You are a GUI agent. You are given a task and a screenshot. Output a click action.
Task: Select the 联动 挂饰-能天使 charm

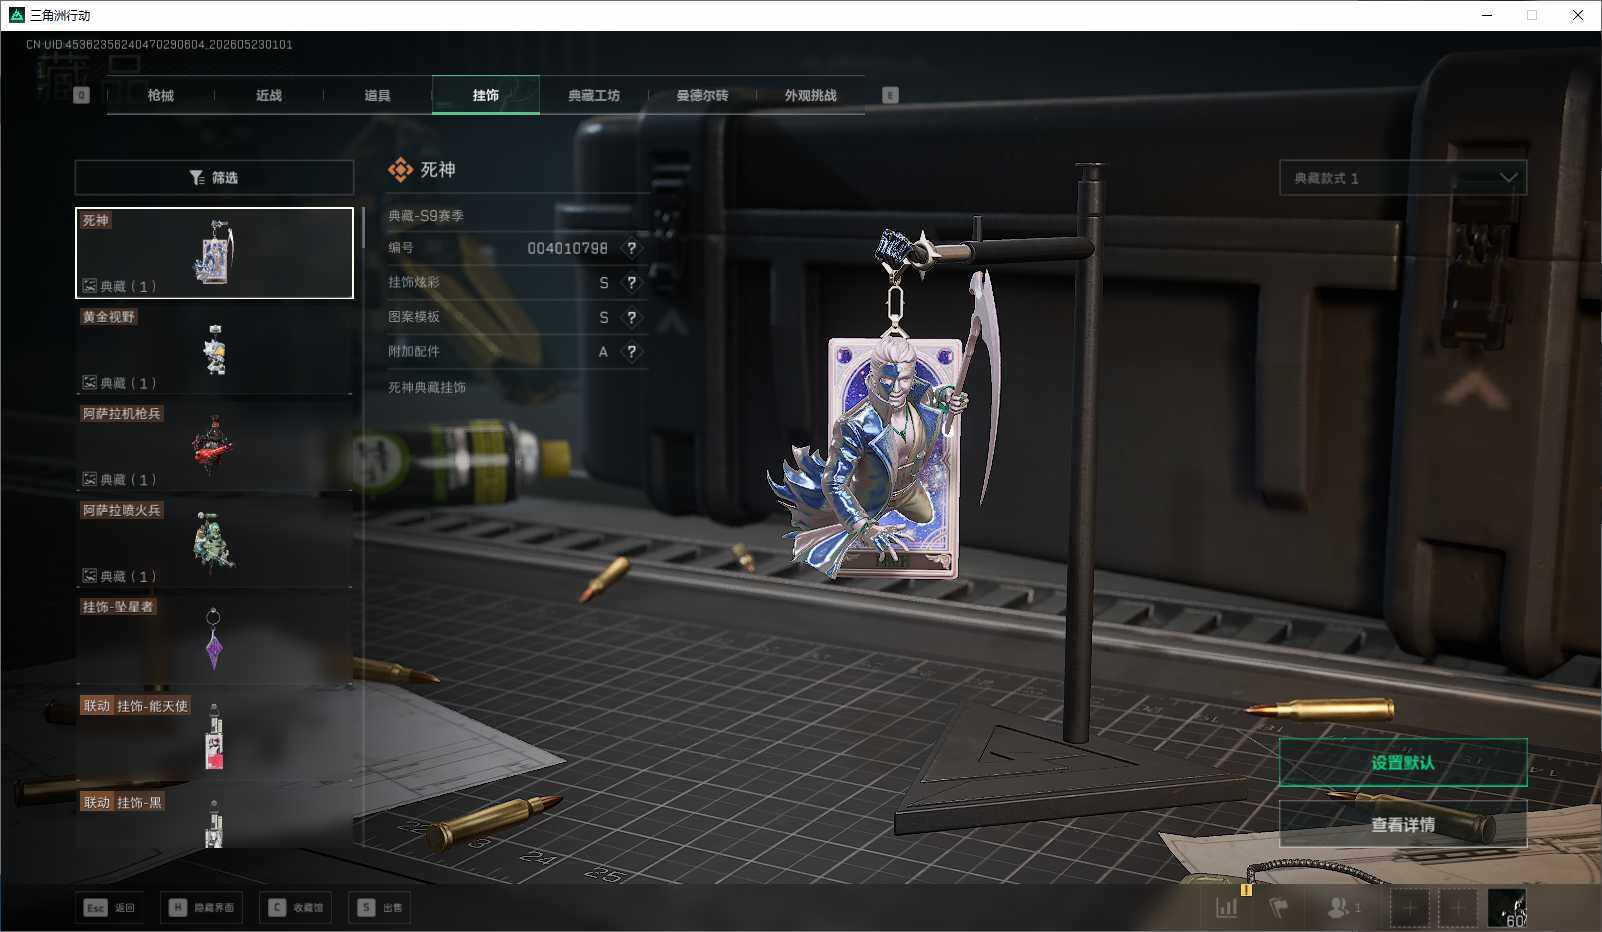tap(214, 736)
